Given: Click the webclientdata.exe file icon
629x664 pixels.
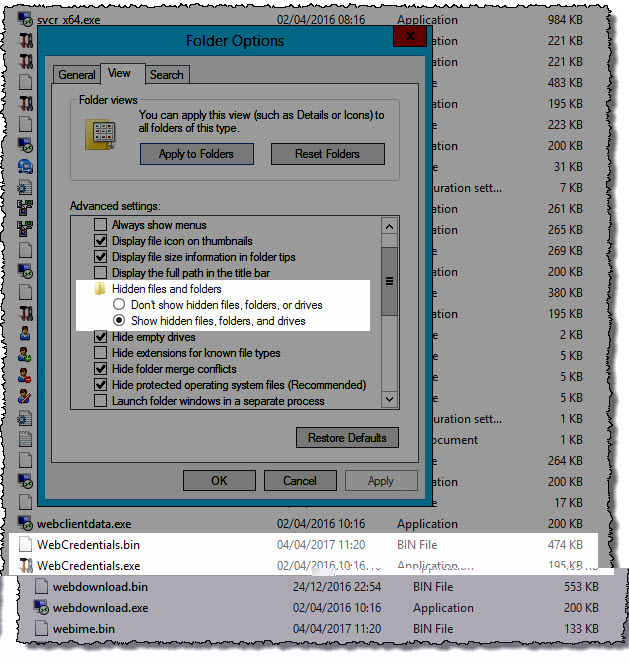Looking at the screenshot, I should (x=25, y=524).
